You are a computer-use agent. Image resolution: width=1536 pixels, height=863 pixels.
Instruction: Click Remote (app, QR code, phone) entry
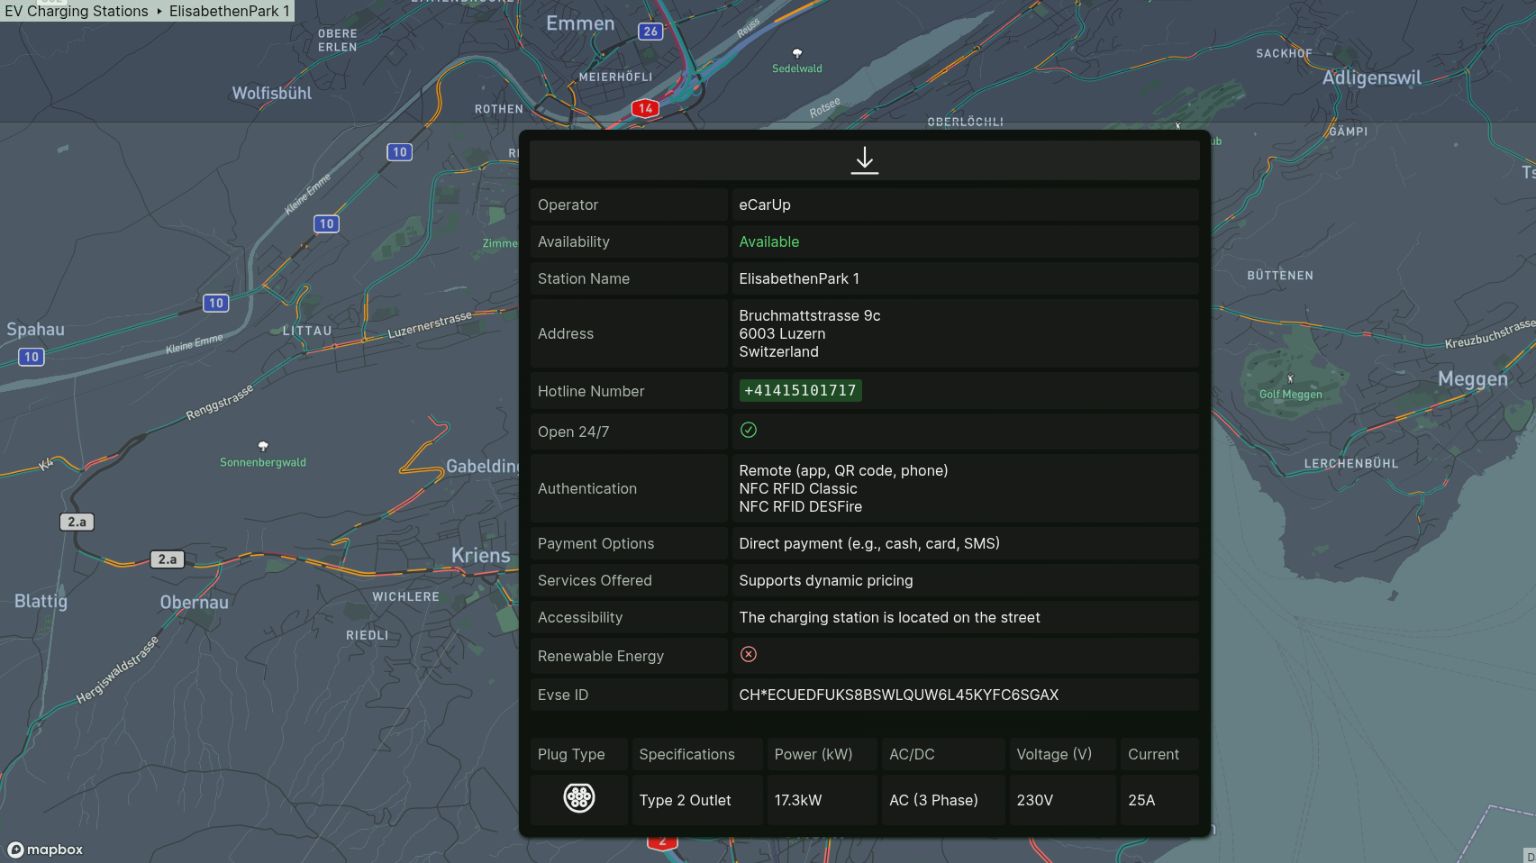843,471
